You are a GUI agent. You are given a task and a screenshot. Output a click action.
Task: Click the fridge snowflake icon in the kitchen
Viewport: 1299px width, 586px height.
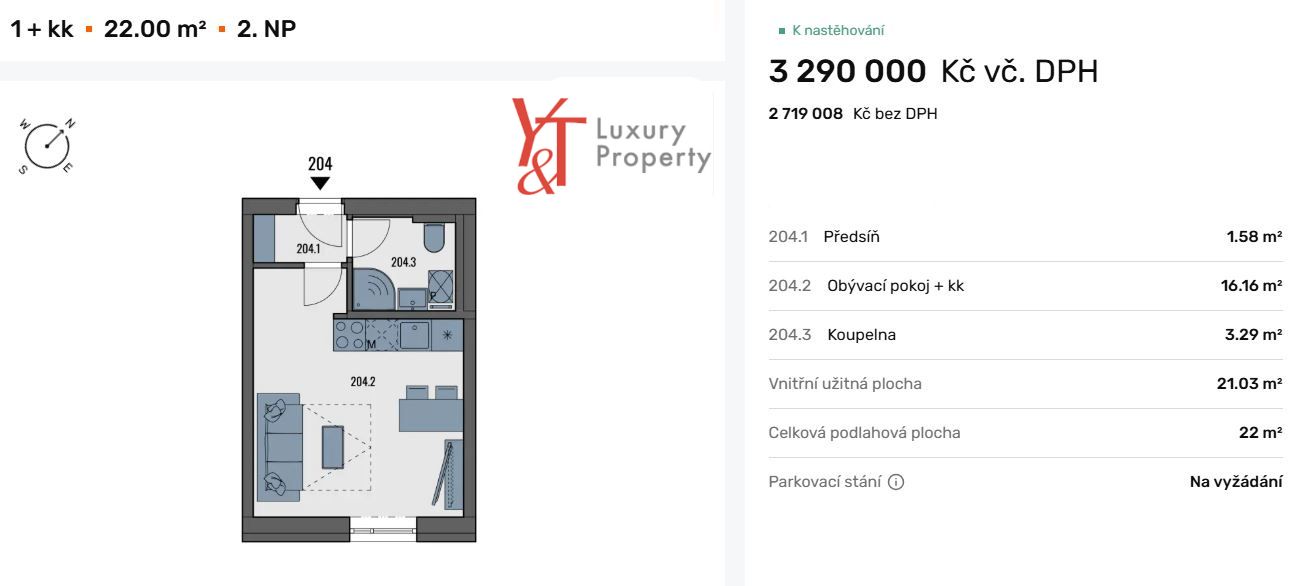(447, 334)
